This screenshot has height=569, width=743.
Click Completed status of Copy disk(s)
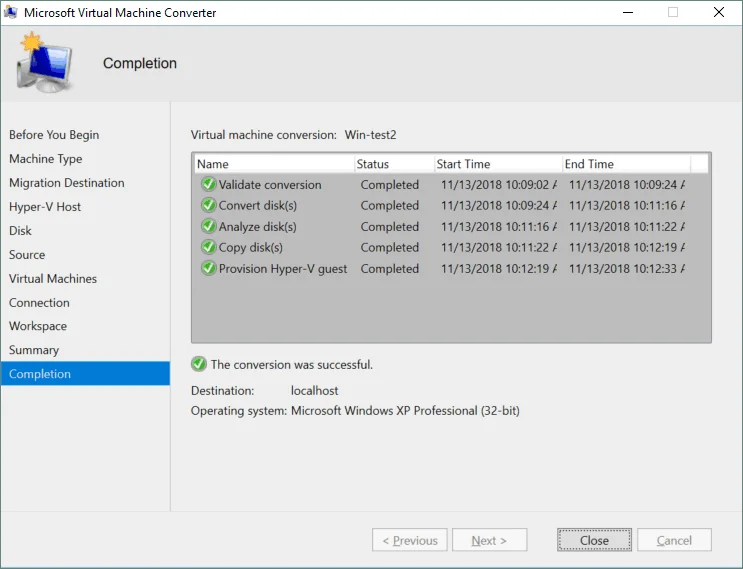point(390,247)
